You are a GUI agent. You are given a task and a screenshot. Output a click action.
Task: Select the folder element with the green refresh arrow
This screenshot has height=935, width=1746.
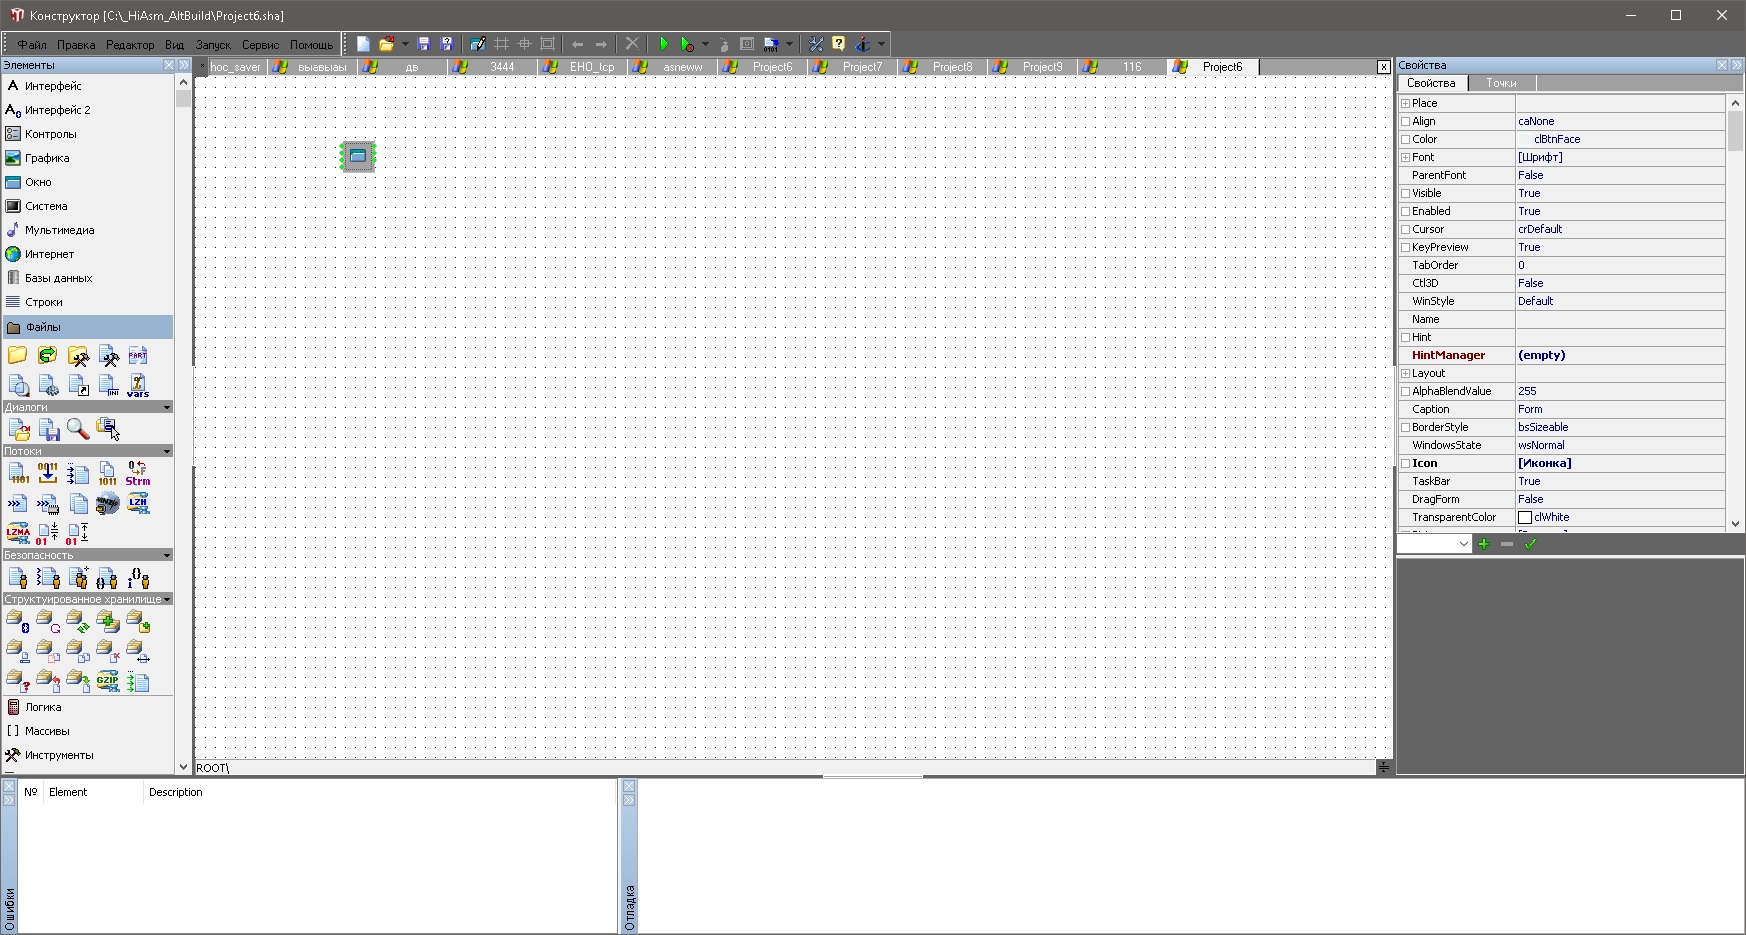tap(47, 356)
